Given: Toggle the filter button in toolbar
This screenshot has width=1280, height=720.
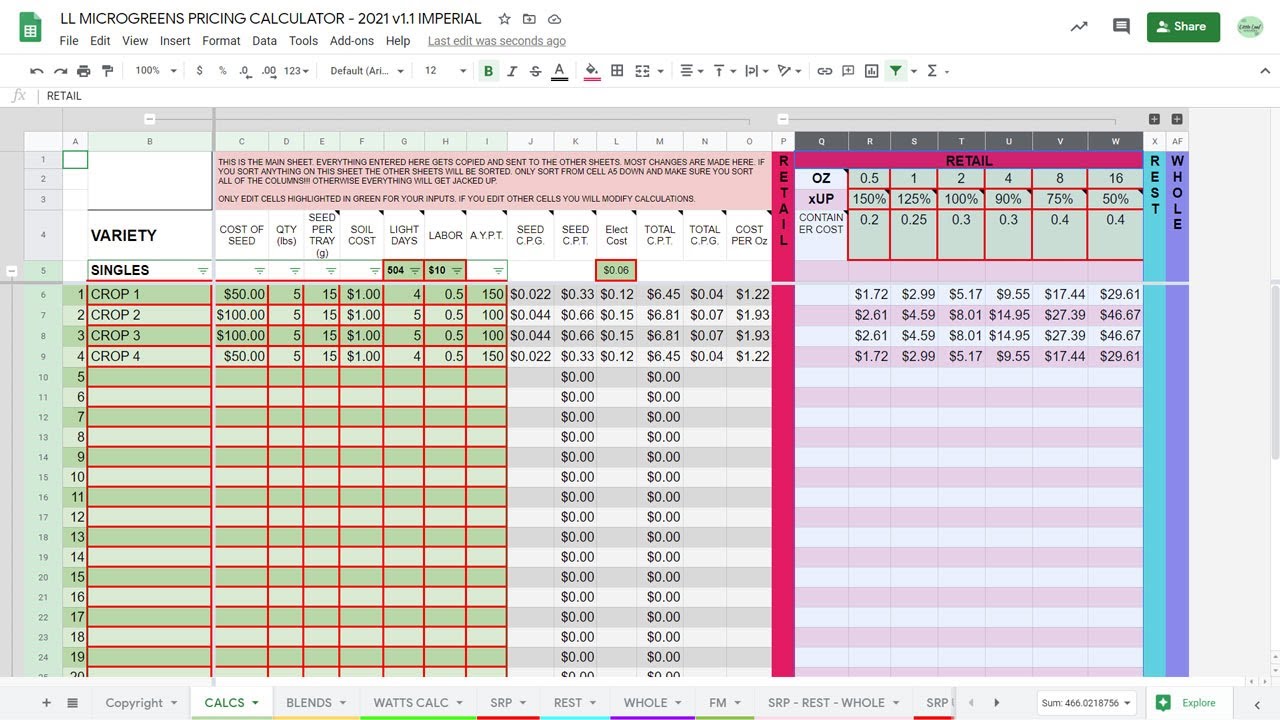Looking at the screenshot, I should click(896, 71).
